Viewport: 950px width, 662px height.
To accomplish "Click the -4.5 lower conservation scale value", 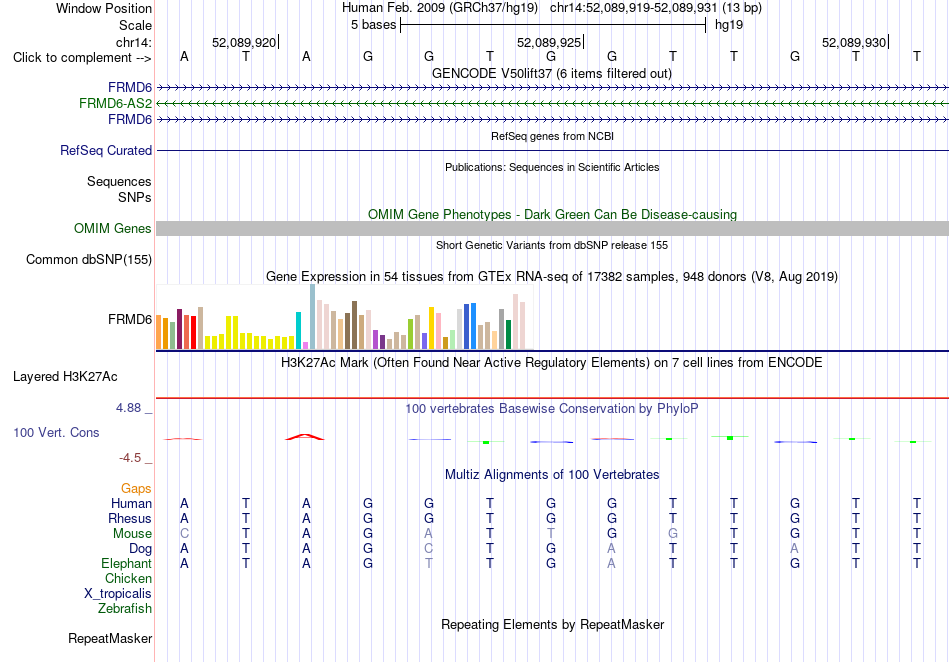I will pos(130,458).
